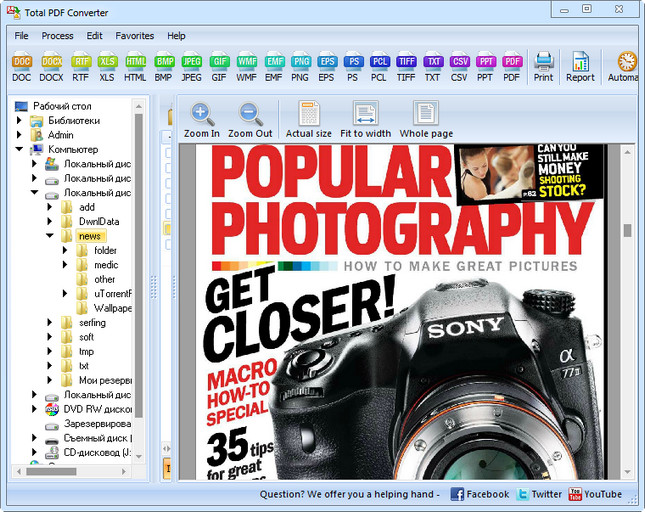Open the Edit menu
The height and width of the screenshot is (512, 645).
(x=94, y=36)
